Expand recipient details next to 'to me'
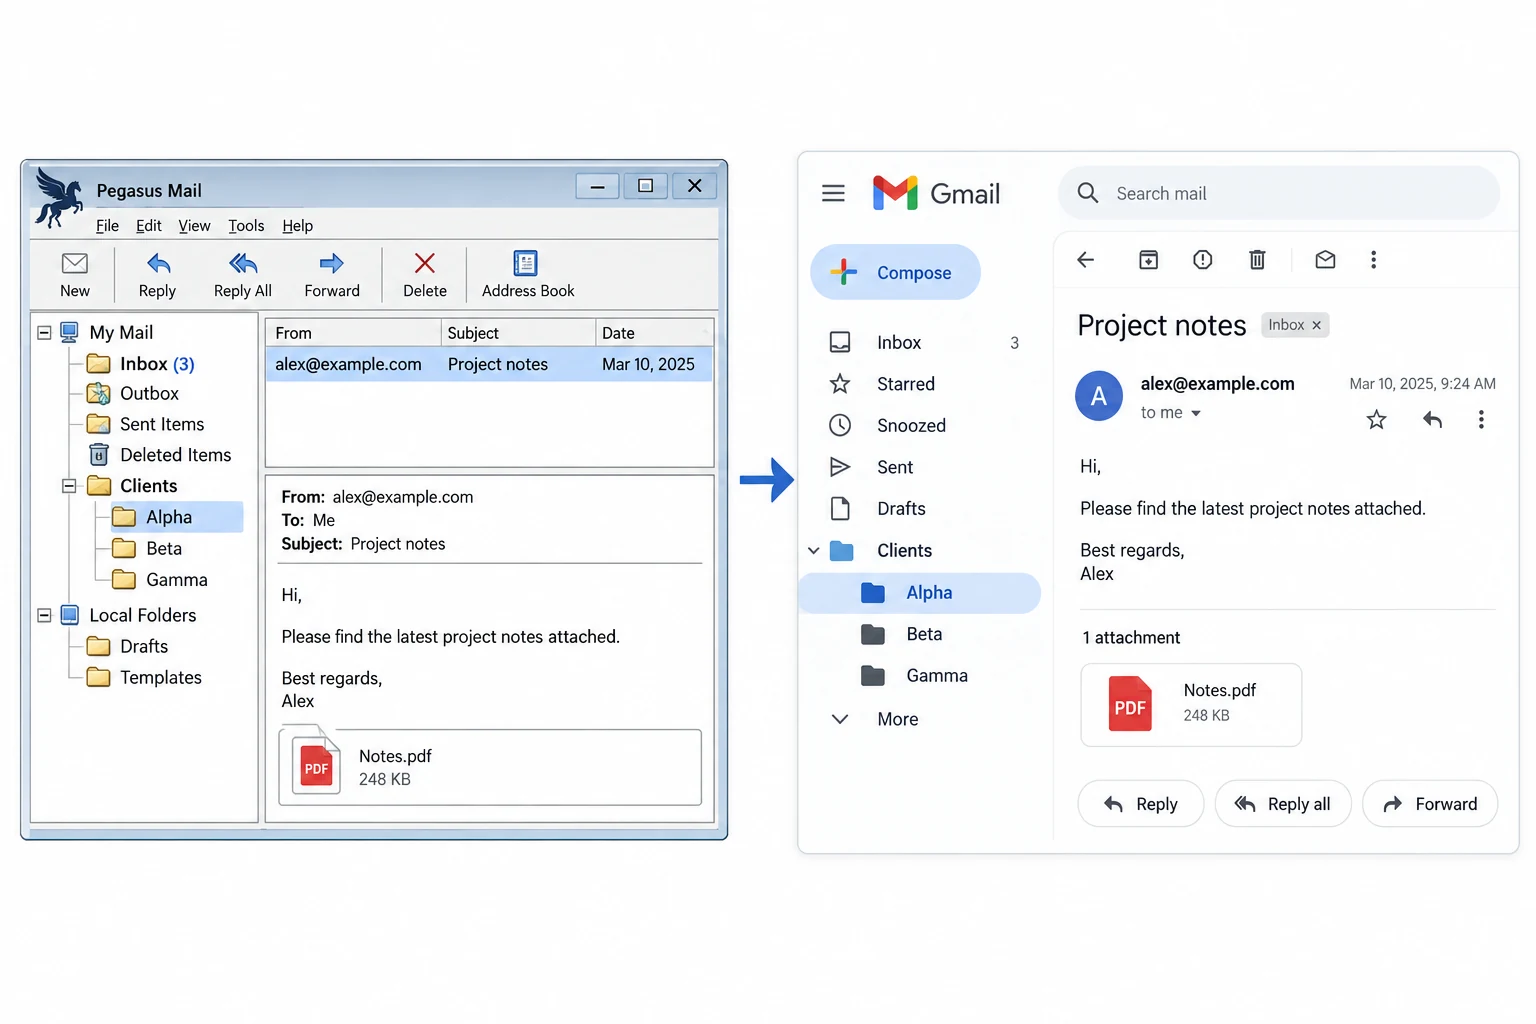Image resolution: width=1536 pixels, height=1024 pixels. point(1196,413)
